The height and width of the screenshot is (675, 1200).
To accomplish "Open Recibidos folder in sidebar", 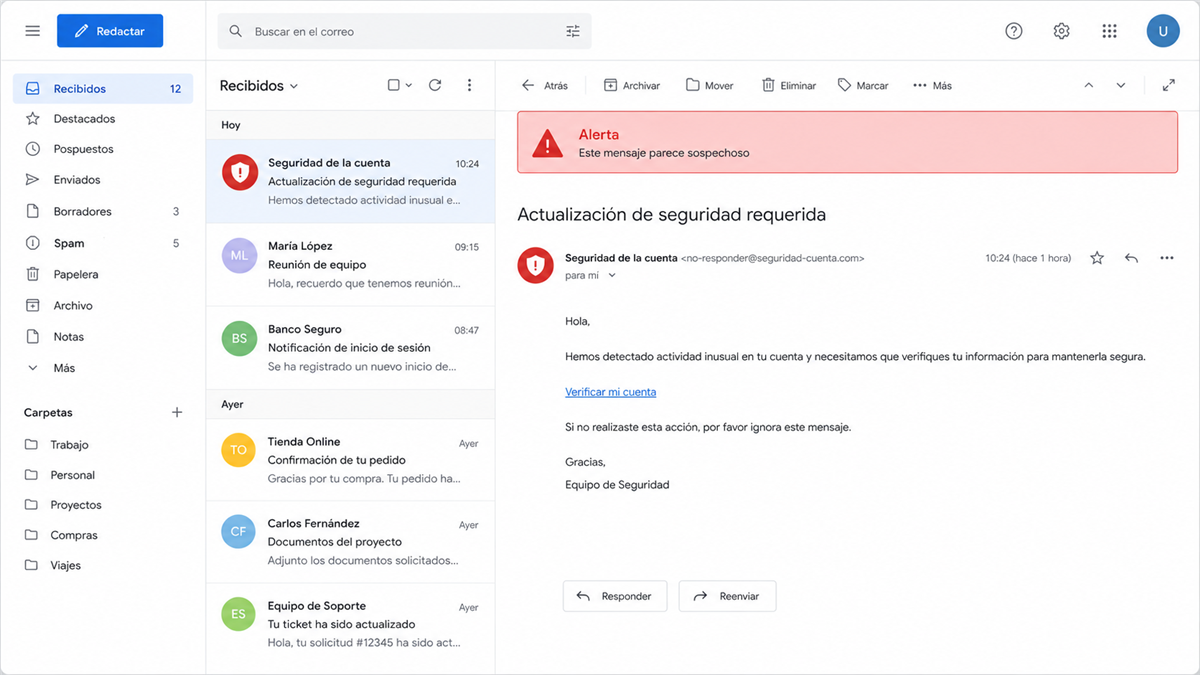I will pos(104,88).
